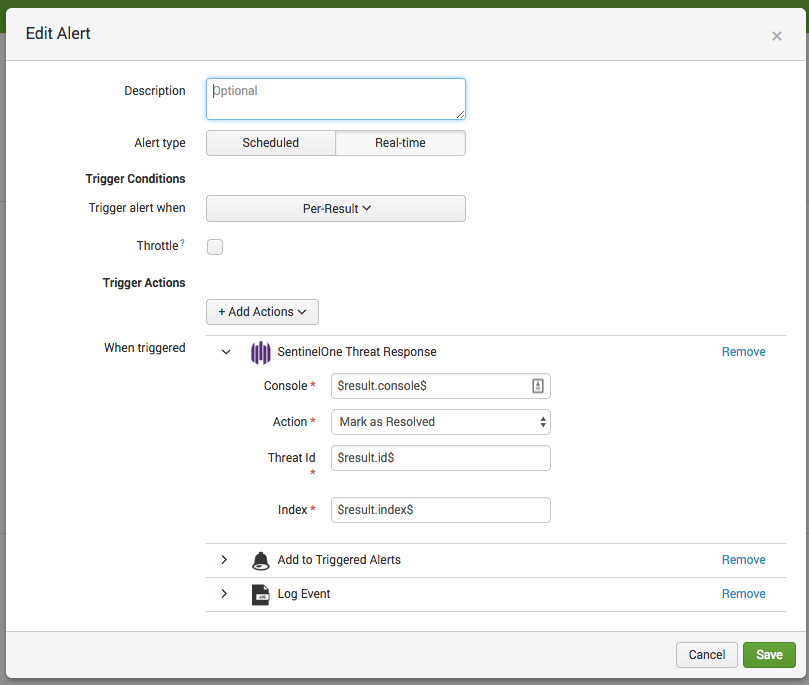
Task: Expand the Log Event action
Action: (224, 594)
